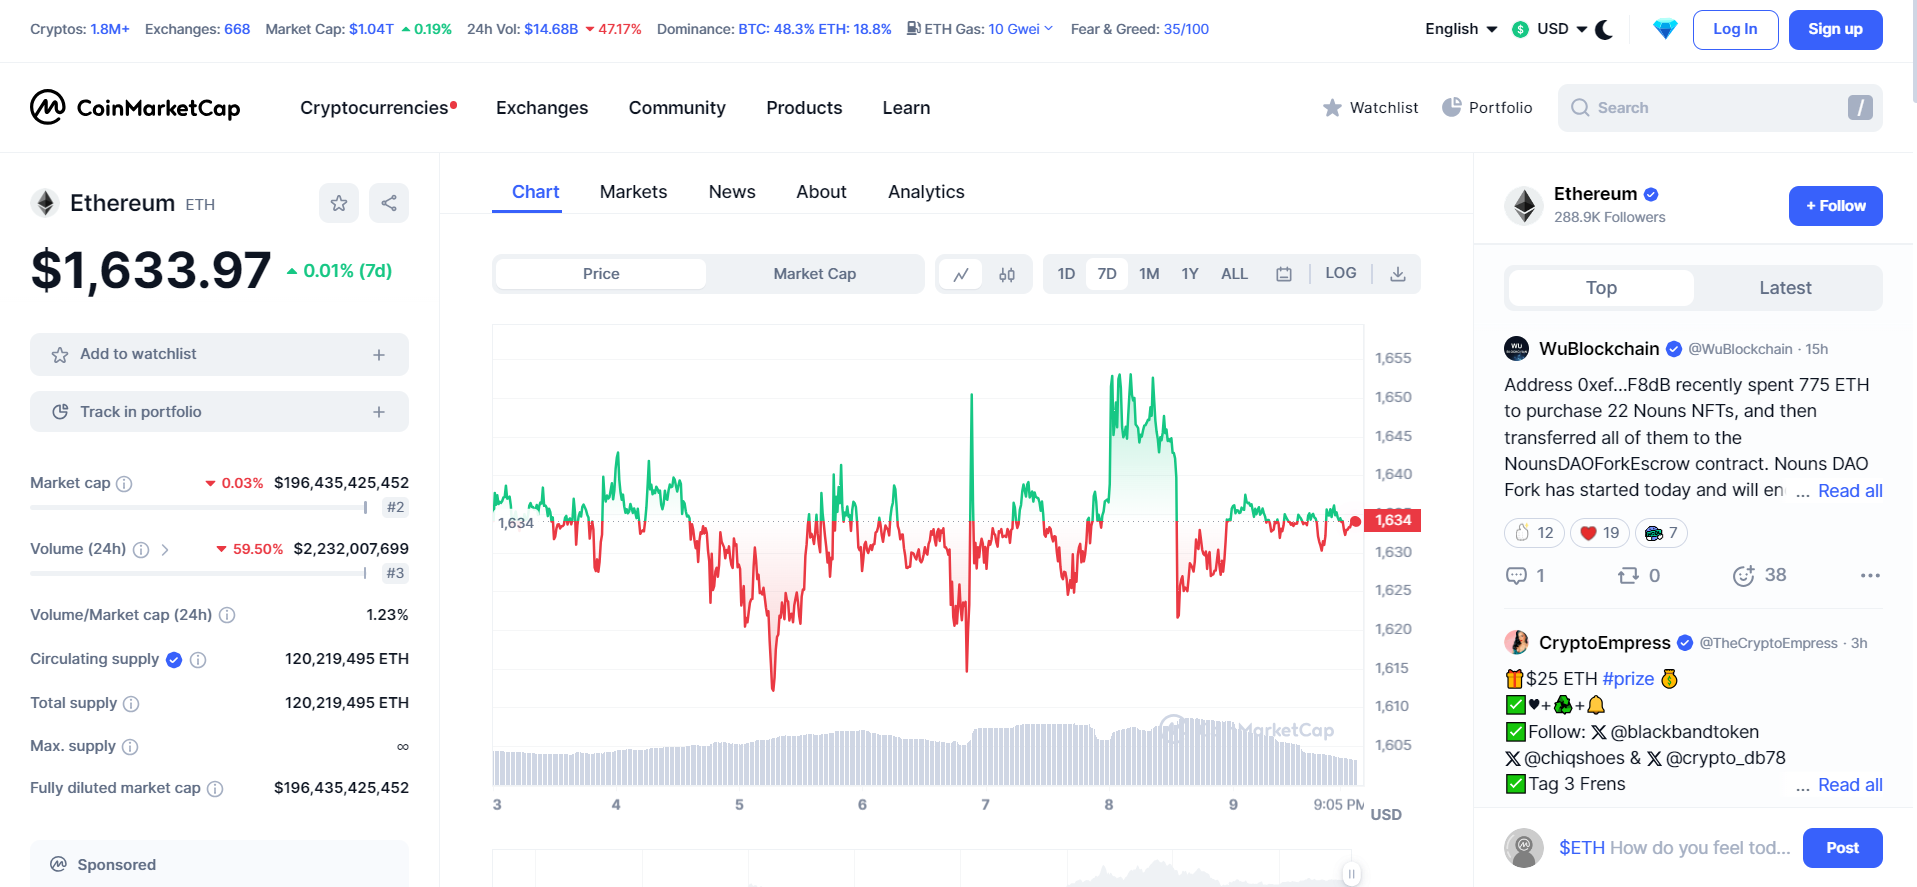1917x887 pixels.
Task: Click the share icon next to Ethereum
Action: coord(389,203)
